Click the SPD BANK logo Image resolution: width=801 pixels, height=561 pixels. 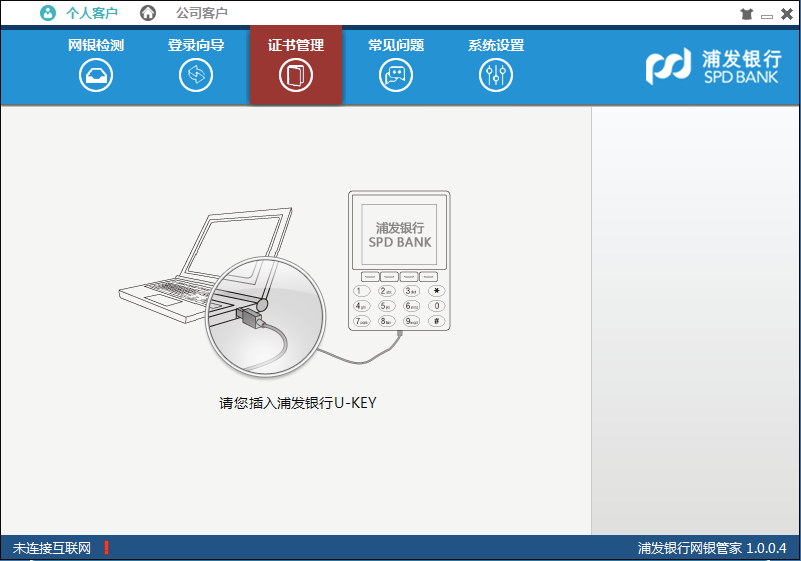pyautogui.click(x=712, y=67)
